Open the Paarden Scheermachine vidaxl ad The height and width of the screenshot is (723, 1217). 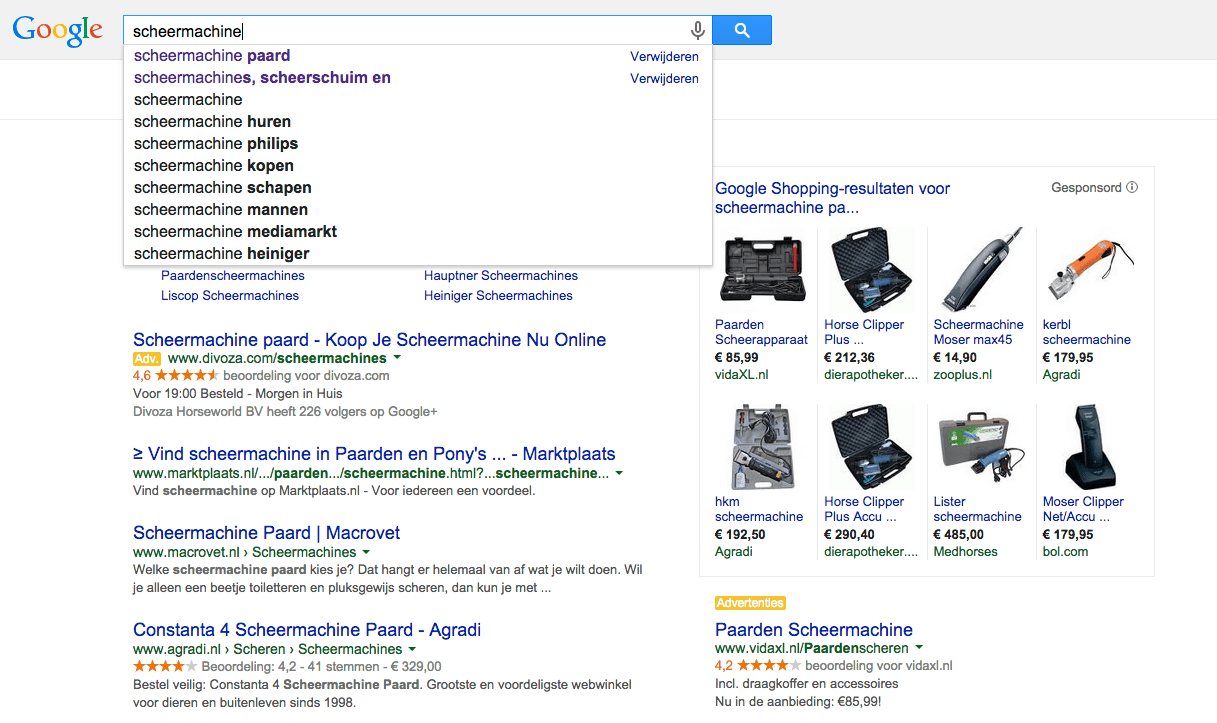tap(813, 630)
